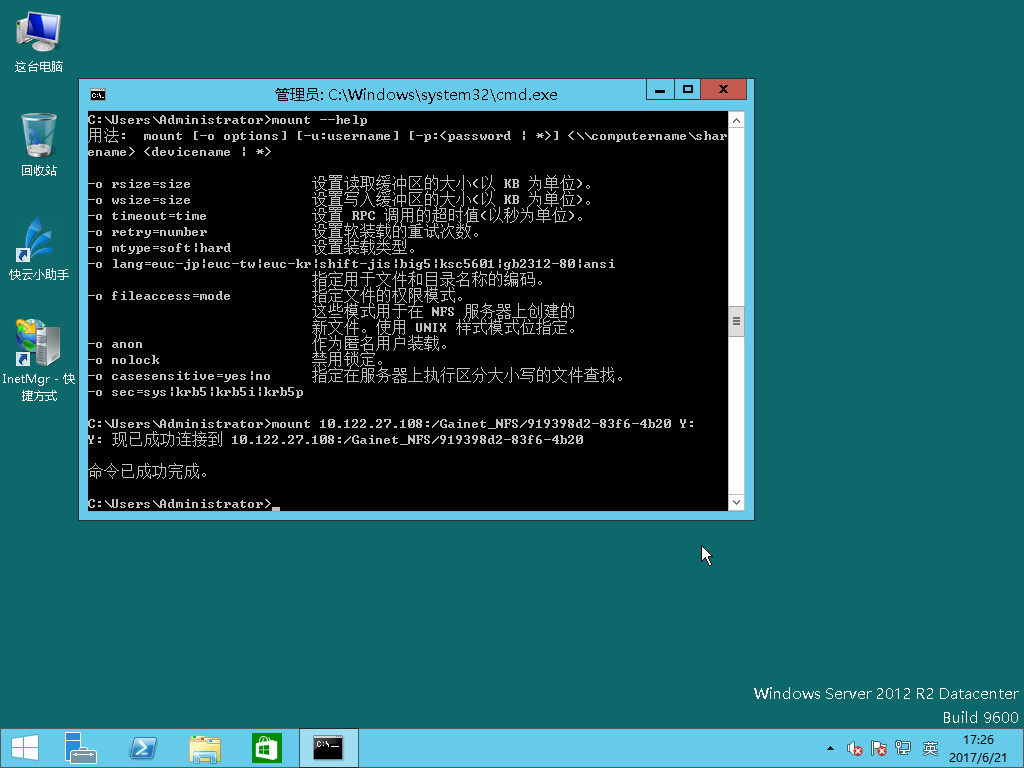
Task: Open Server Manager from the taskbar
Action: [x=80, y=748]
